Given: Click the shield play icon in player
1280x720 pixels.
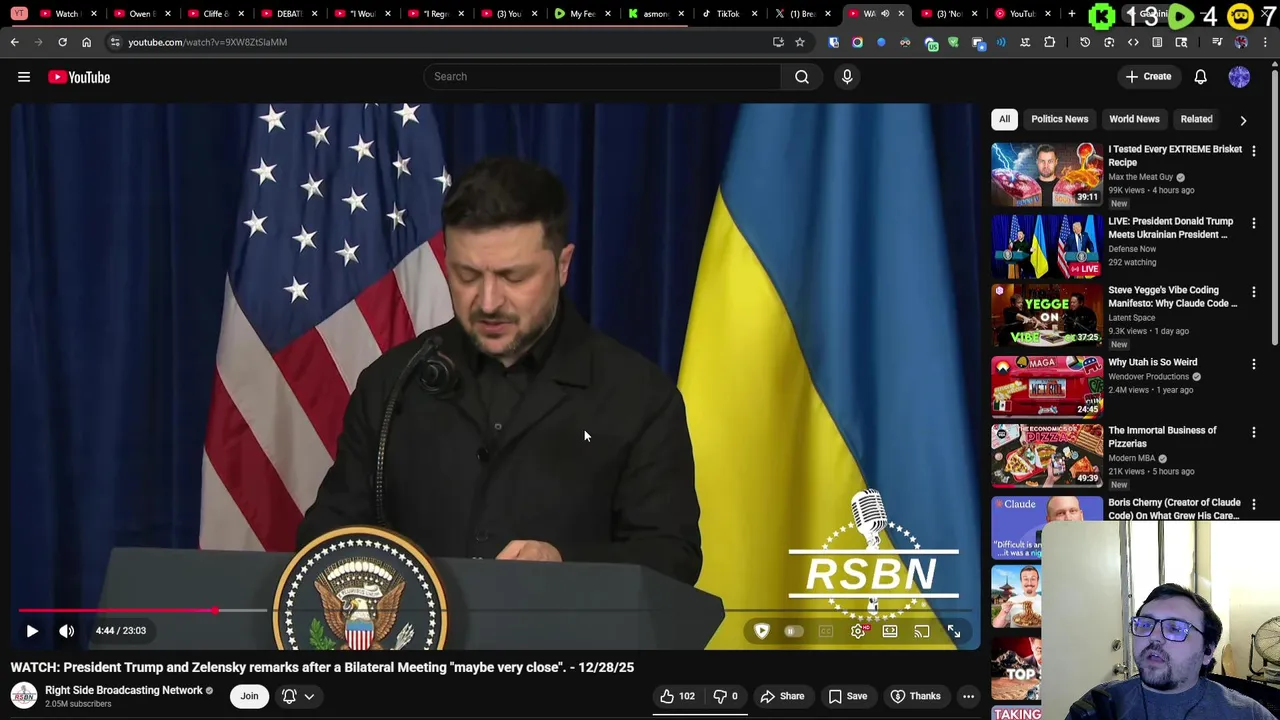Looking at the screenshot, I should (761, 631).
